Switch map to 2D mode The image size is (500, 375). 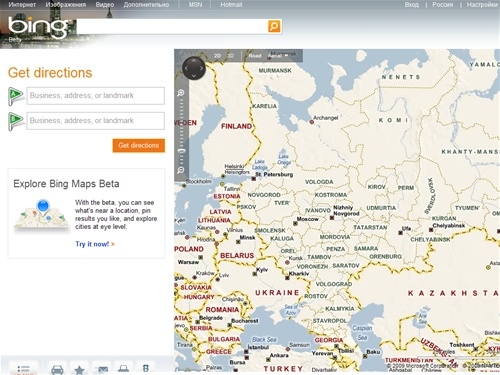[217, 56]
